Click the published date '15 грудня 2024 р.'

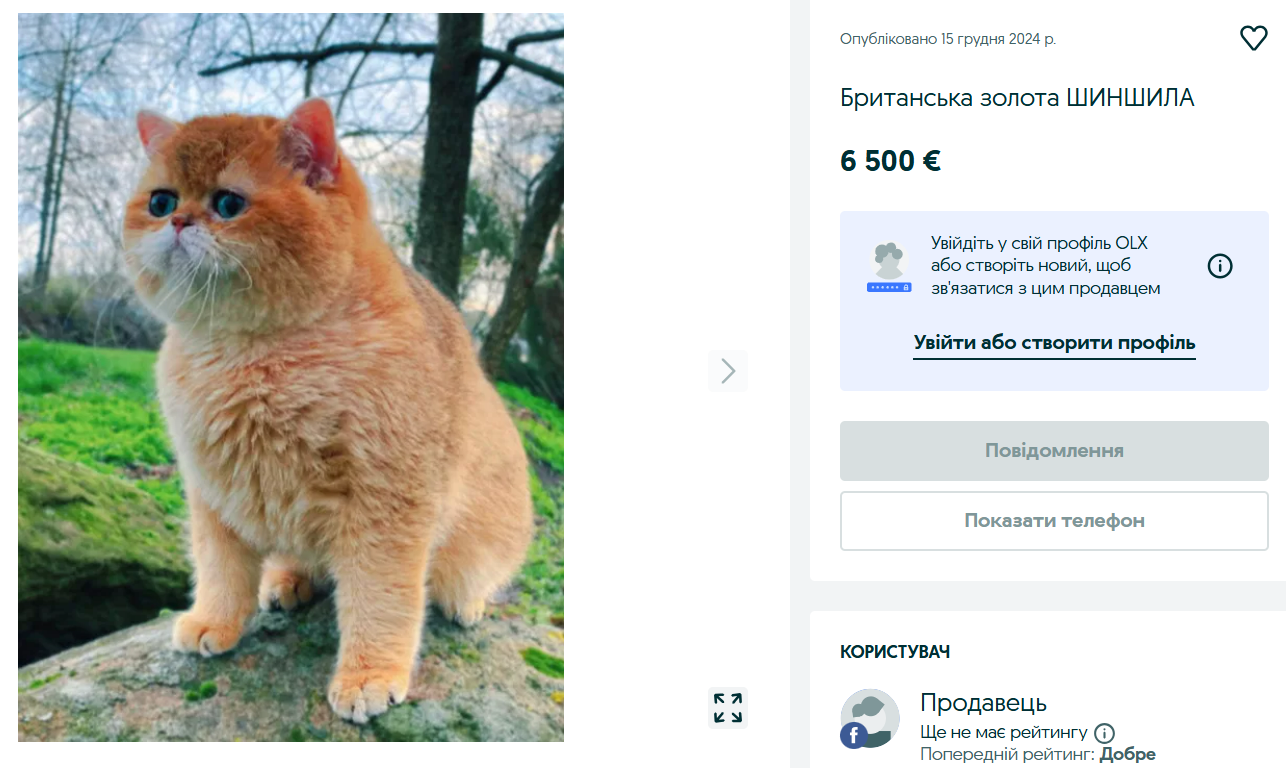[x=946, y=39]
